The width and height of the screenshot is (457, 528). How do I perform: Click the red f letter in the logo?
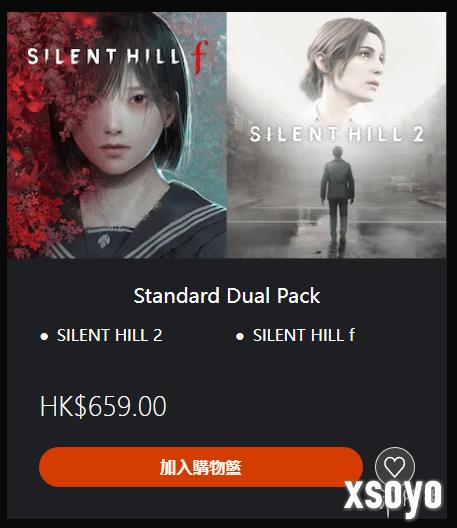[200, 57]
